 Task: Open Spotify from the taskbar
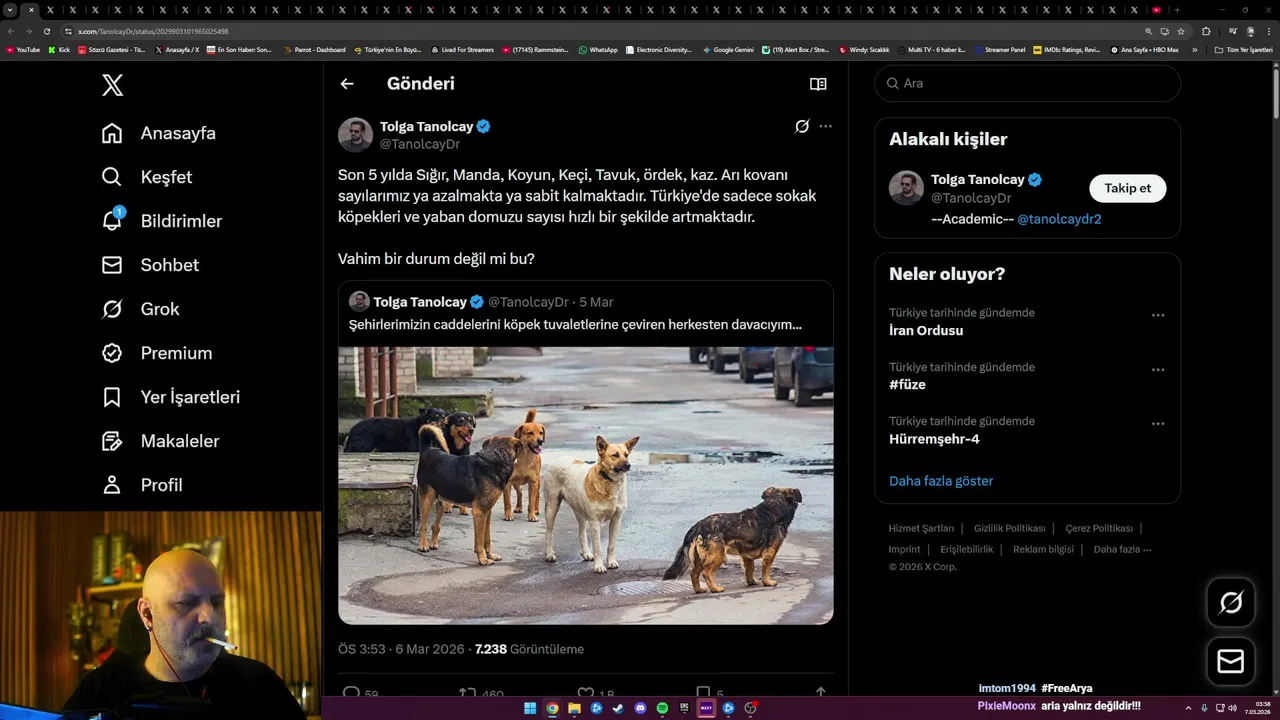tap(662, 708)
